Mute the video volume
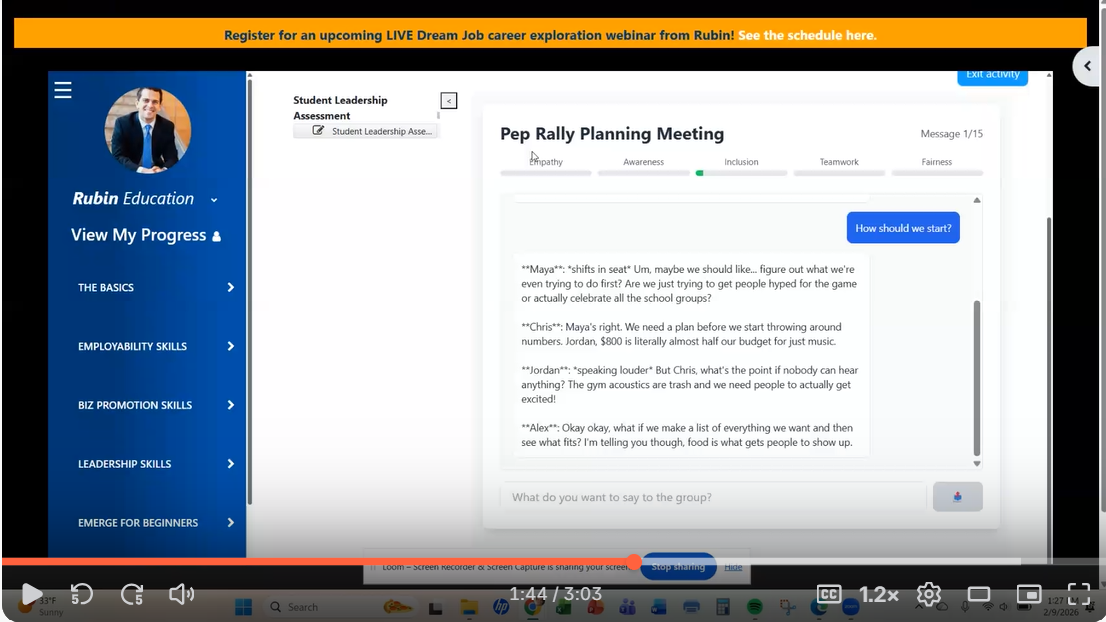This screenshot has width=1106, height=622. click(x=181, y=594)
